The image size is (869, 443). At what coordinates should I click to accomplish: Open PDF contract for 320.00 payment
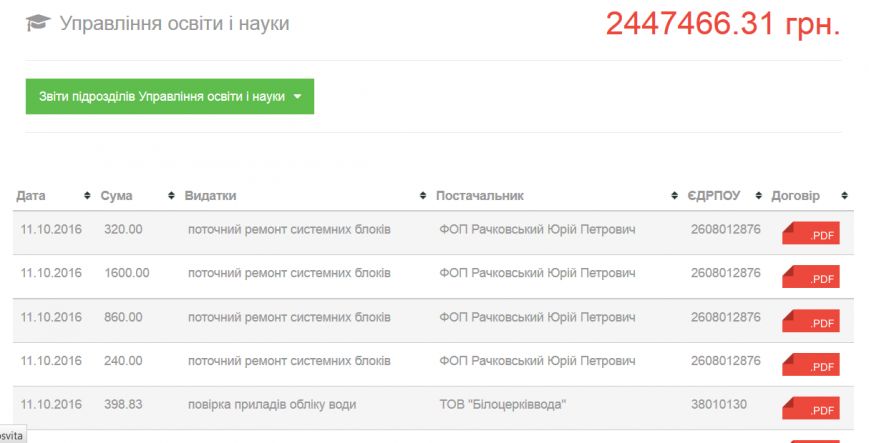pos(811,233)
